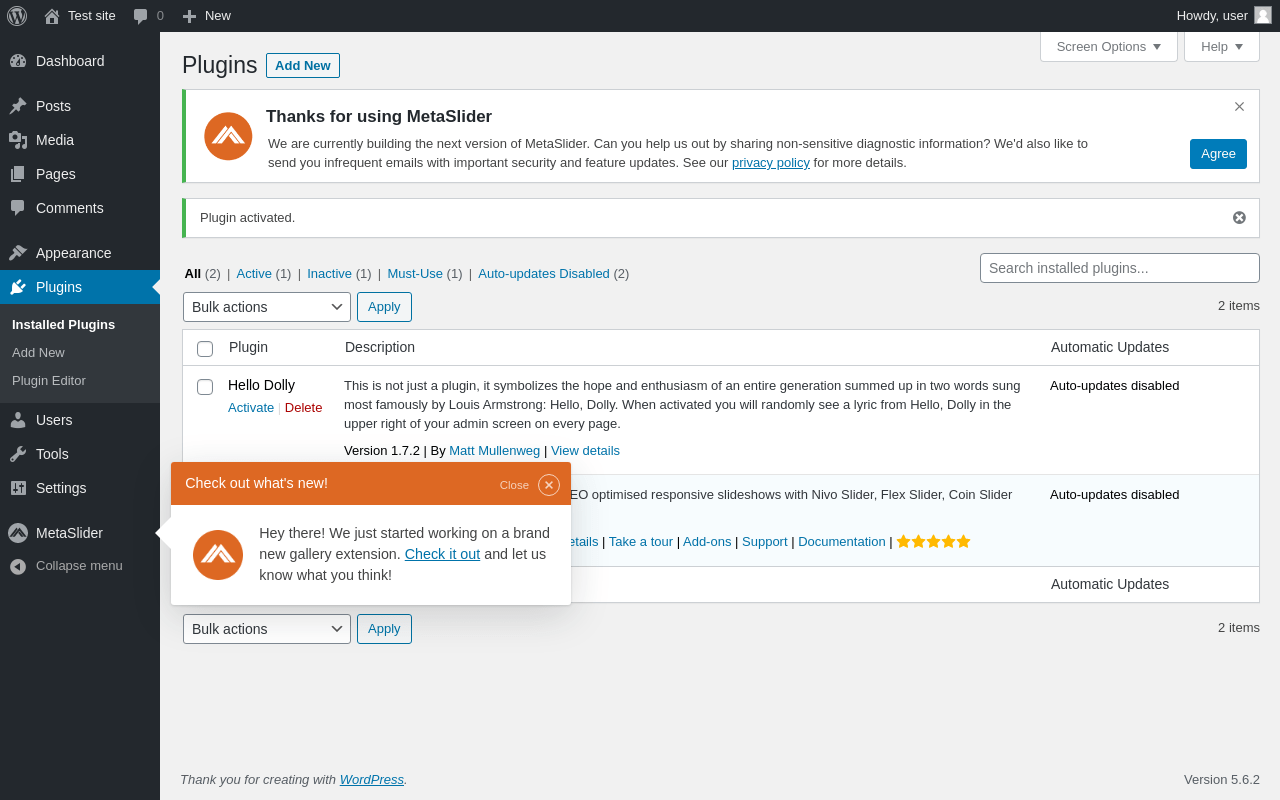1280x800 pixels.
Task: Go to Add New plugin submenu
Action: (x=38, y=353)
